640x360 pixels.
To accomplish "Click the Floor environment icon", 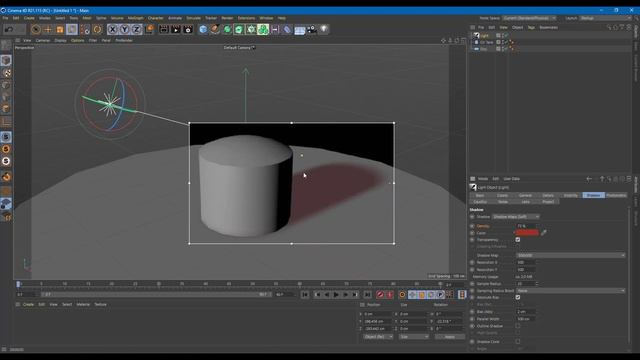I will tap(300, 29).
